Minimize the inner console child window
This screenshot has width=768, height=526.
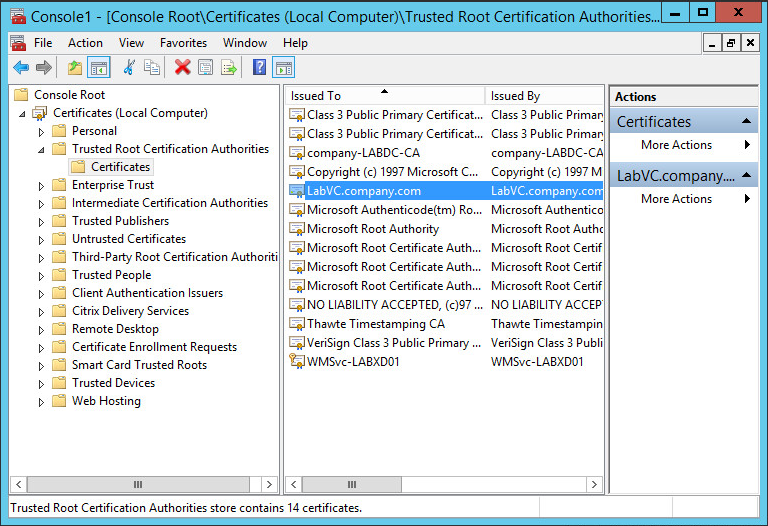713,43
